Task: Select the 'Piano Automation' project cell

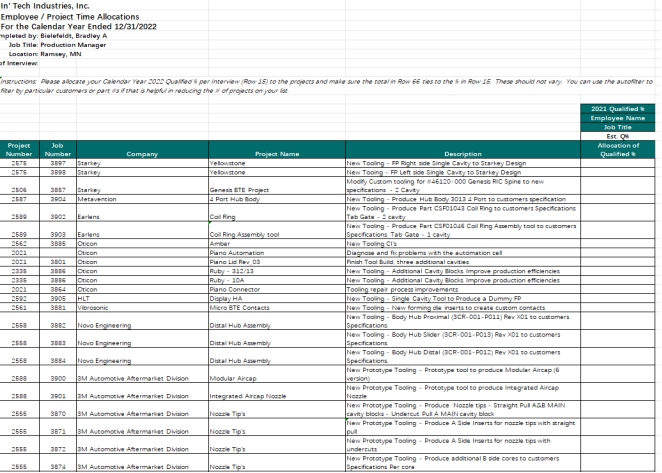Action: pos(277,253)
